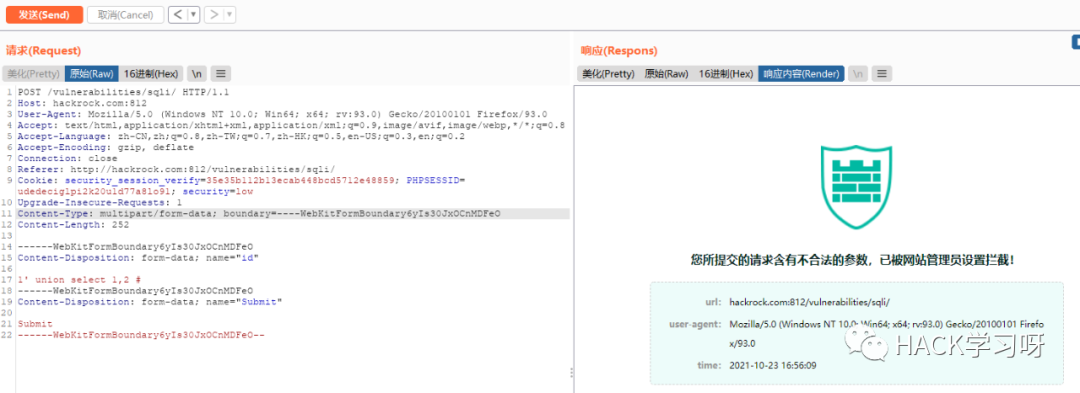This screenshot has height=393, width=1080.
Task: Go forward with the right arrow
Action: click(214, 14)
